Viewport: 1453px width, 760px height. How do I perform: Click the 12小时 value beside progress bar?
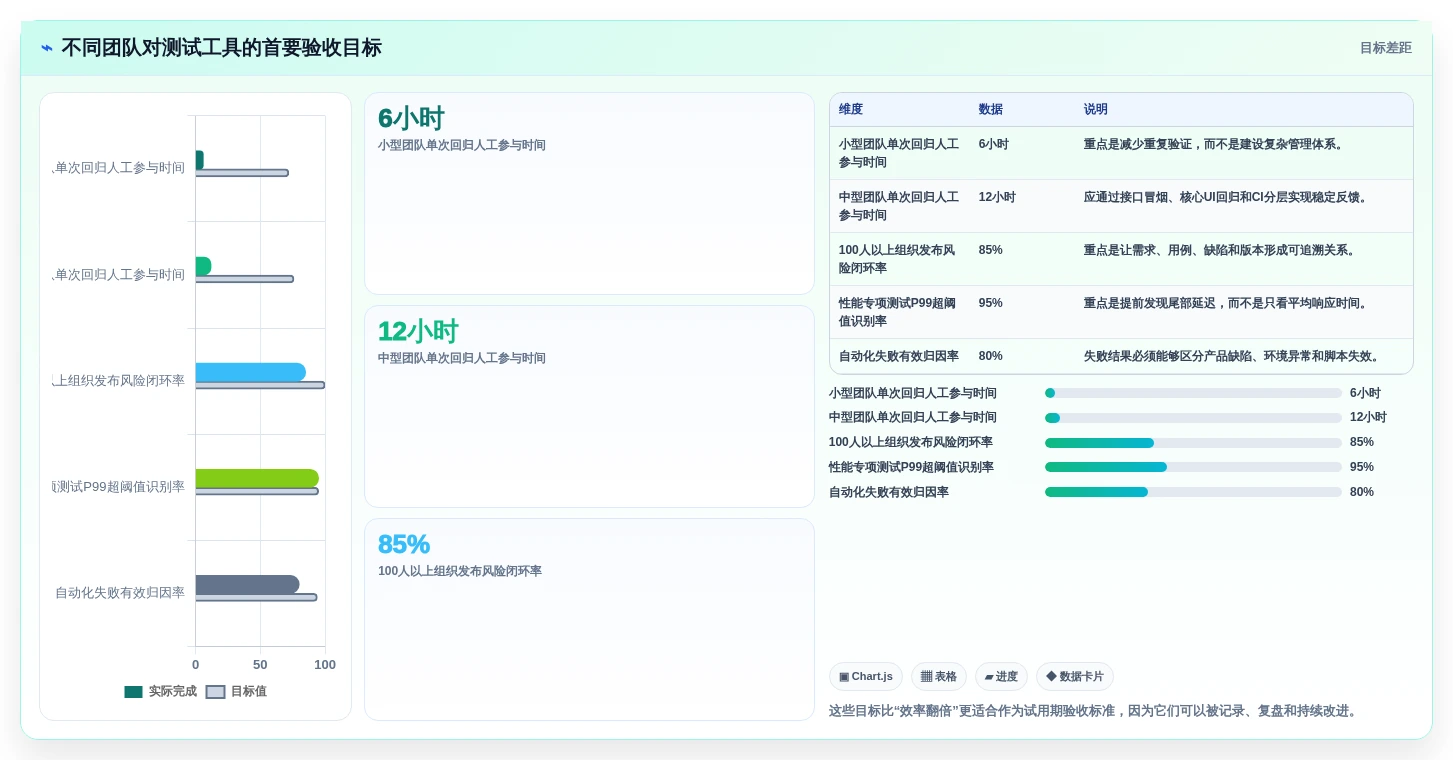[x=1368, y=418]
